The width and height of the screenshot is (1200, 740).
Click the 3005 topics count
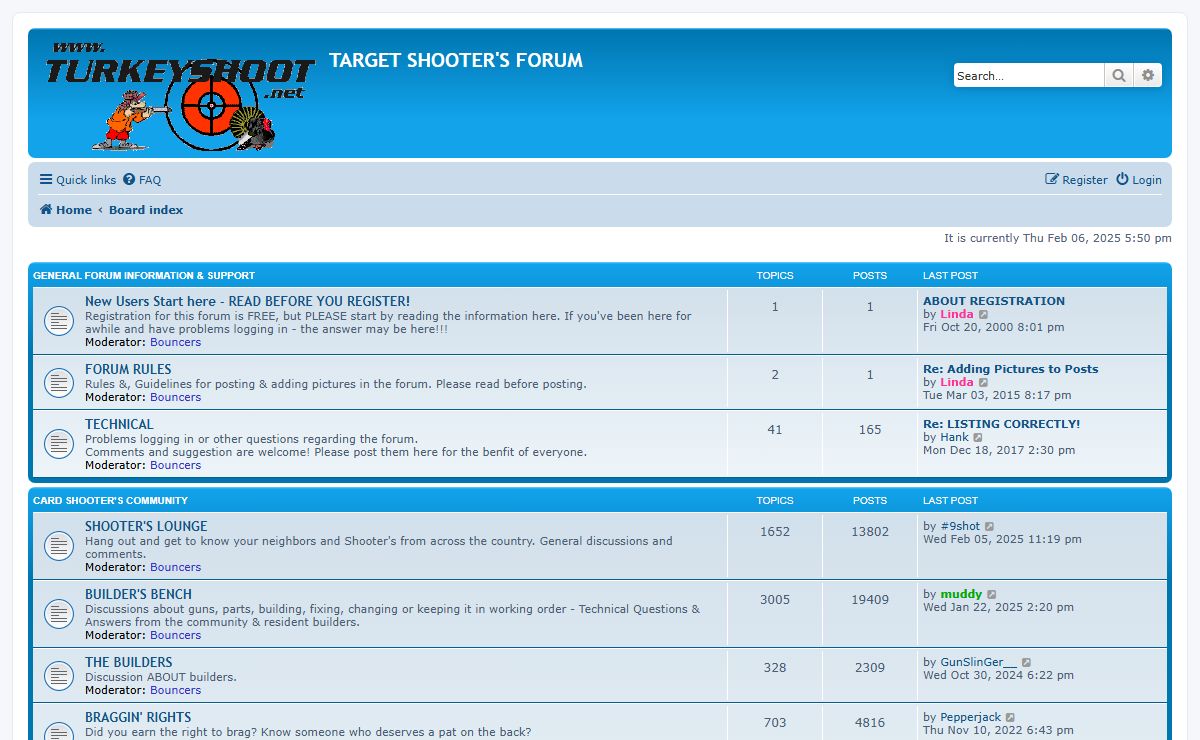[775, 600]
